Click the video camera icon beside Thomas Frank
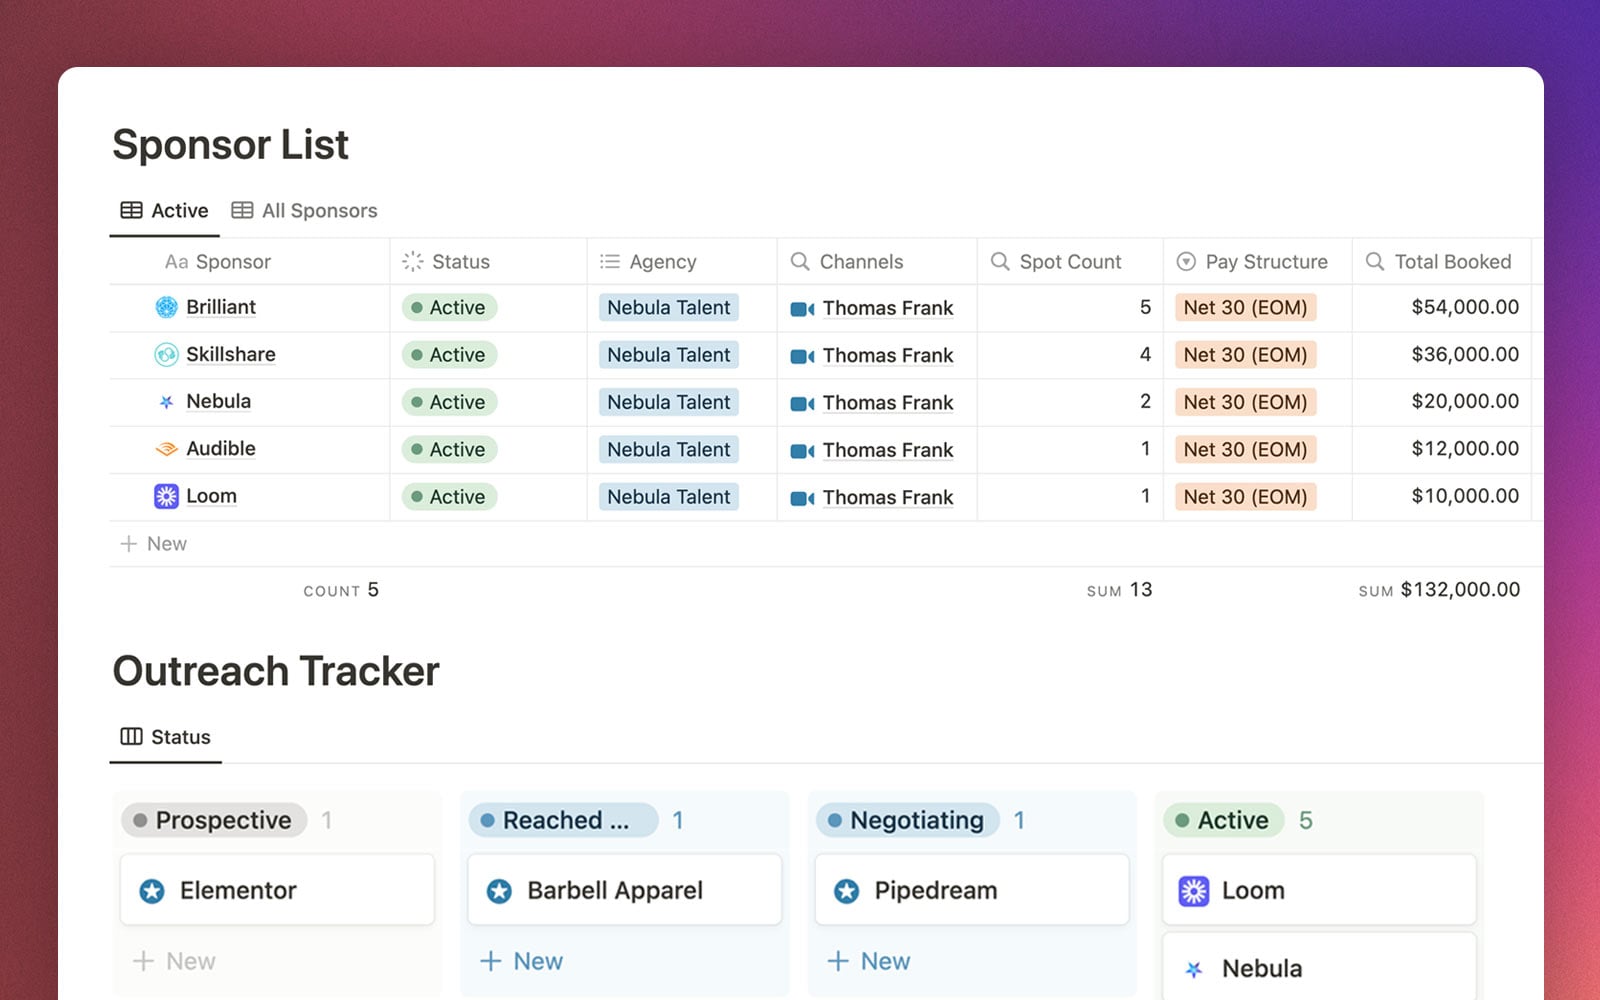Viewport: 1600px width, 1000px height. click(x=803, y=308)
